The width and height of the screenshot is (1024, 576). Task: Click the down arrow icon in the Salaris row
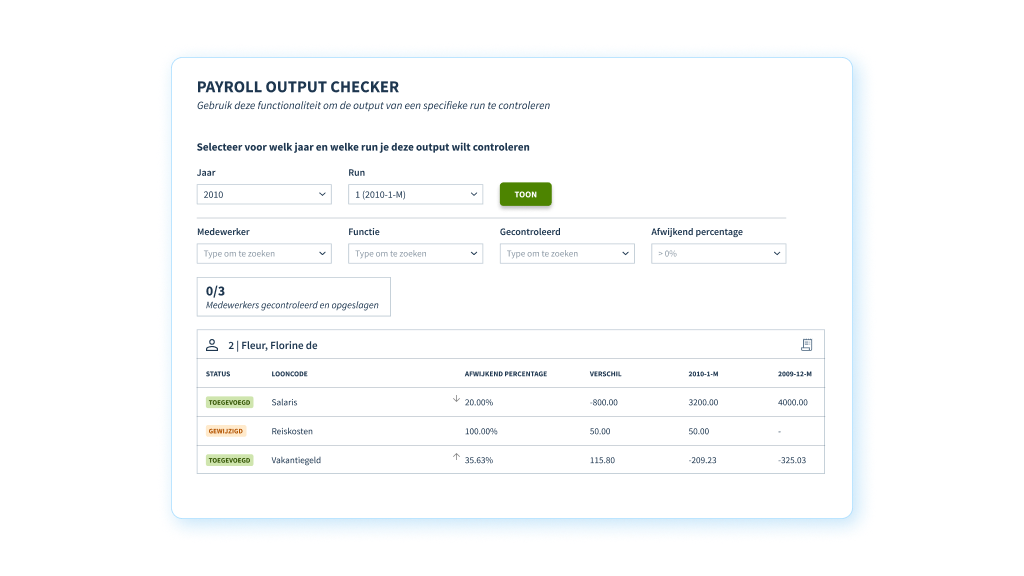tap(456, 398)
